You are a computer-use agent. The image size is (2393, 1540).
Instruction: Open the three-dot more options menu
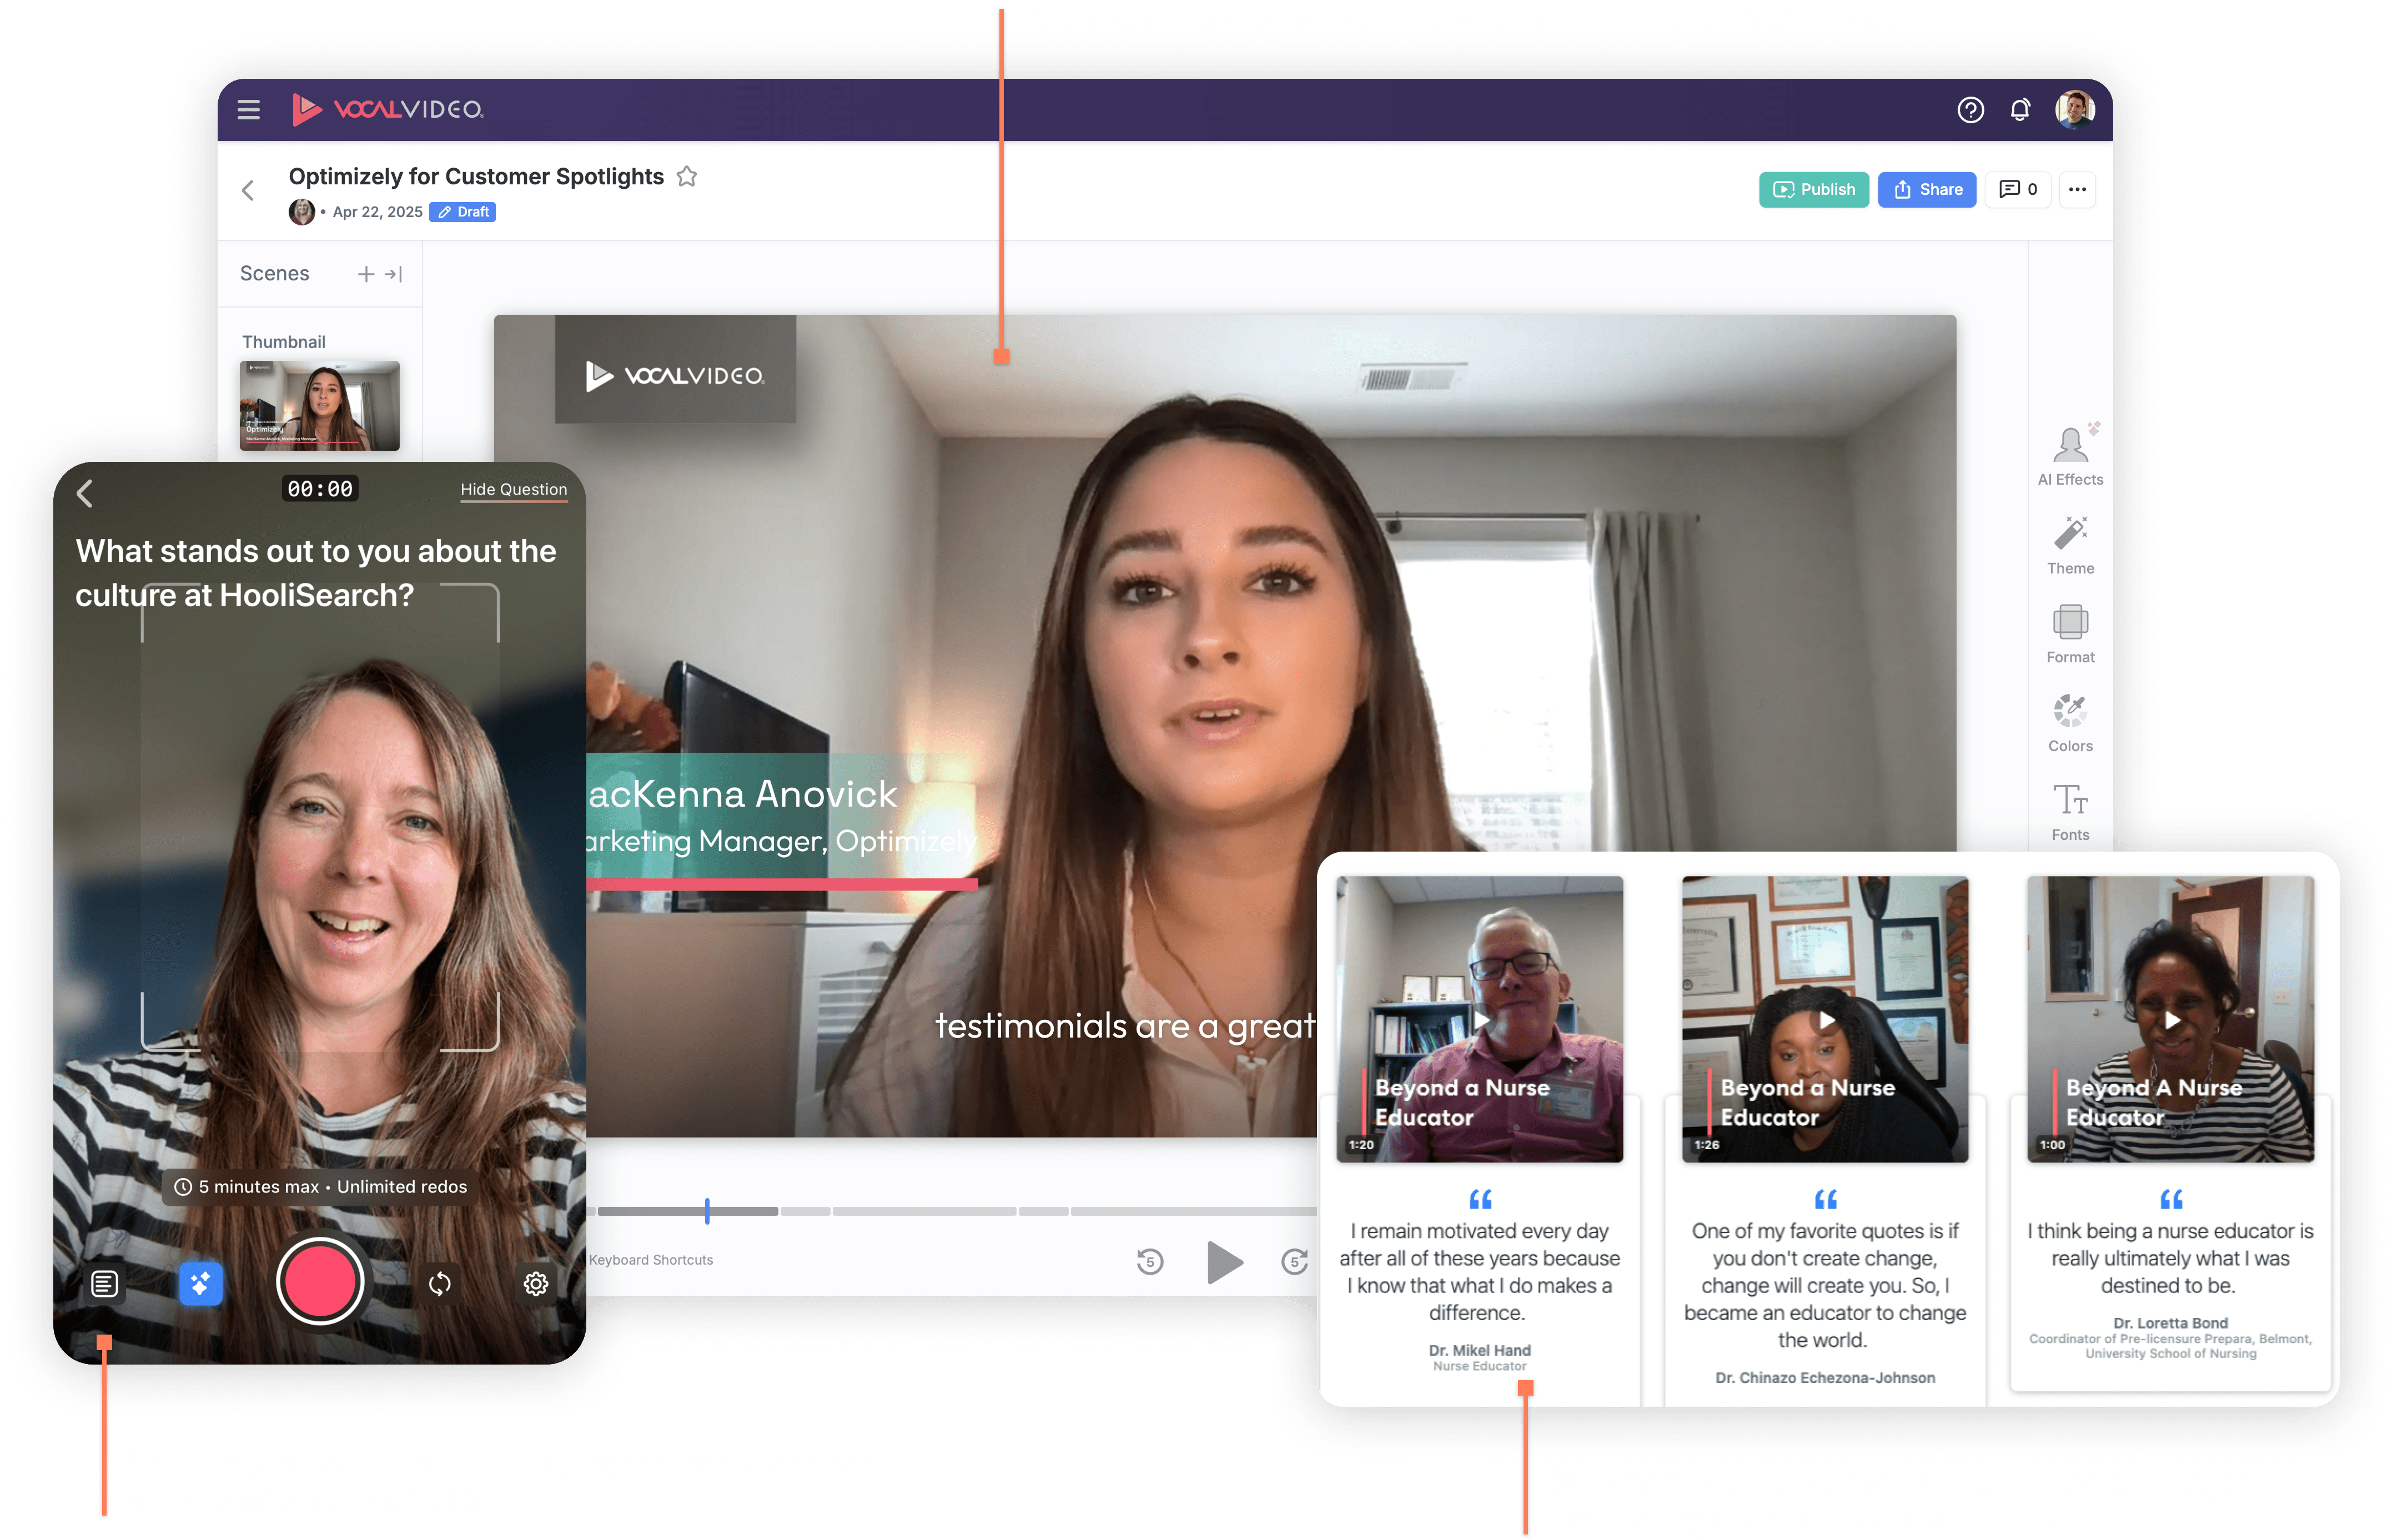pos(2077,190)
